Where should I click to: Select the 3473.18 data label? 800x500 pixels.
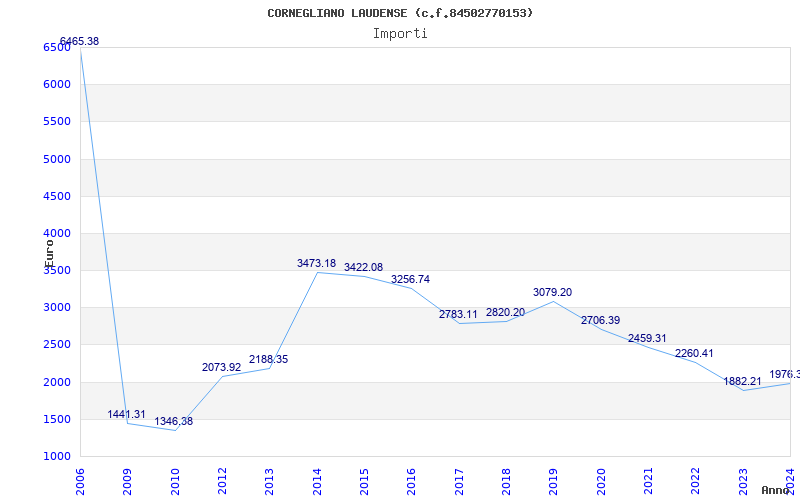pyautogui.click(x=316, y=263)
